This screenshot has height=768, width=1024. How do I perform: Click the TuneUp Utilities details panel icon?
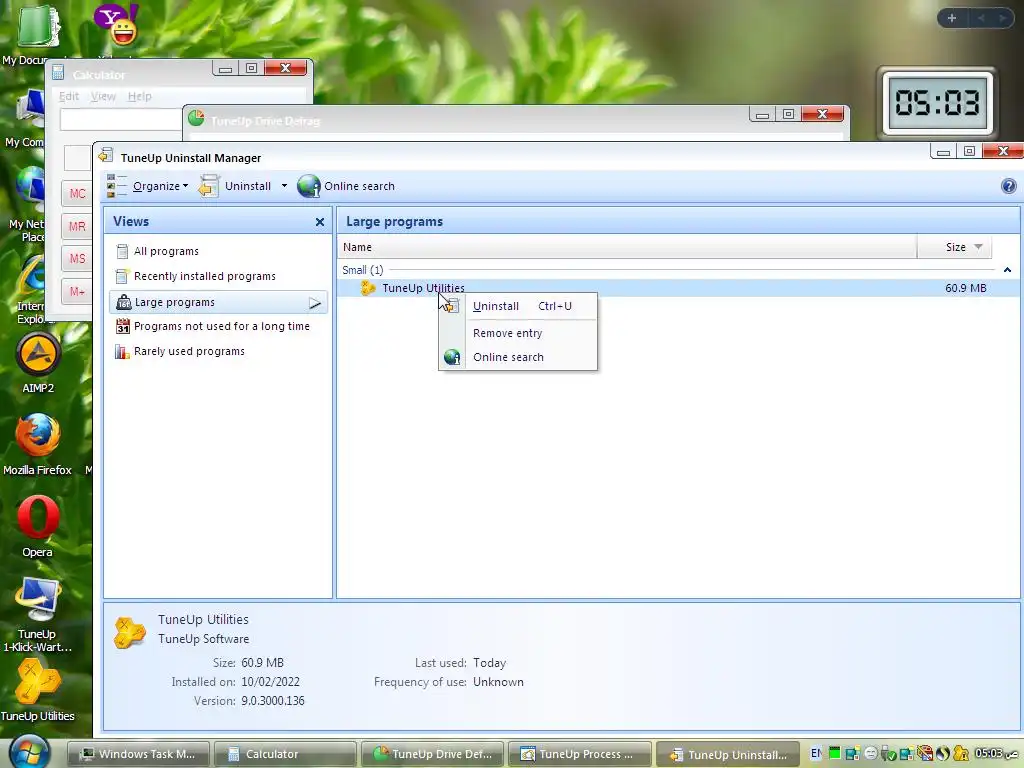coord(130,633)
